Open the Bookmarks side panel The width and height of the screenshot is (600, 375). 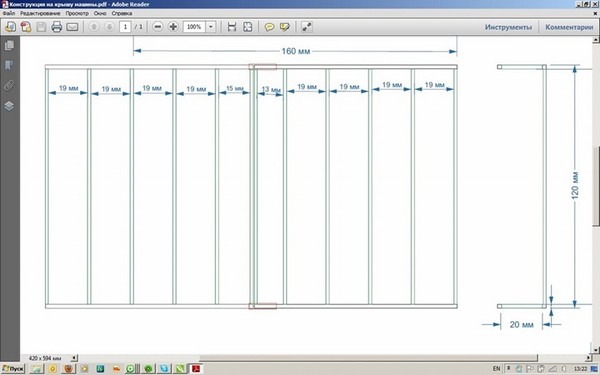pyautogui.click(x=9, y=65)
